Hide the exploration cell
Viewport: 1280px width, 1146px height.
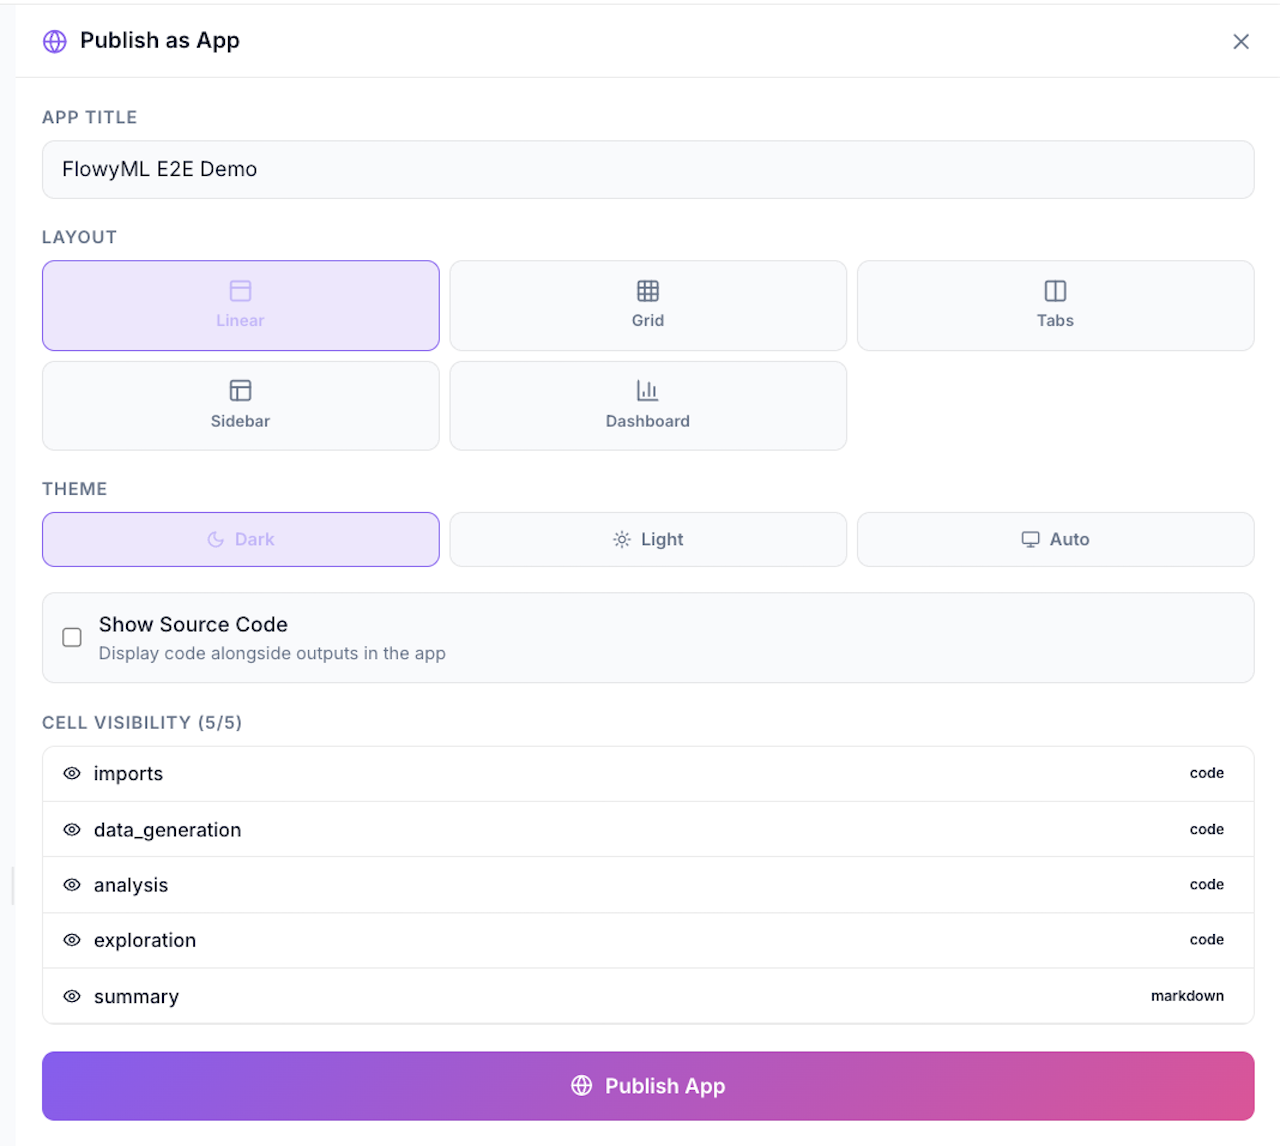tap(72, 940)
